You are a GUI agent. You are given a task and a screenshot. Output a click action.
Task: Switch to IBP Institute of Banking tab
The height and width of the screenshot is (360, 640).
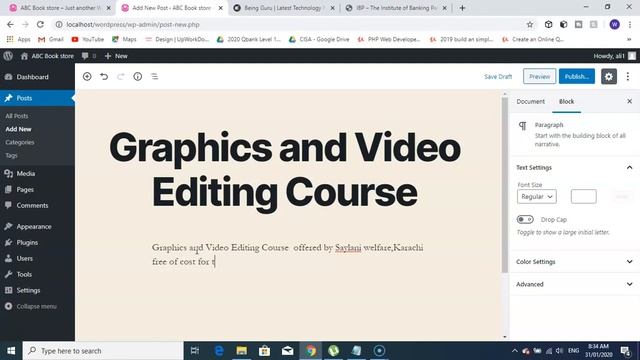point(396,8)
